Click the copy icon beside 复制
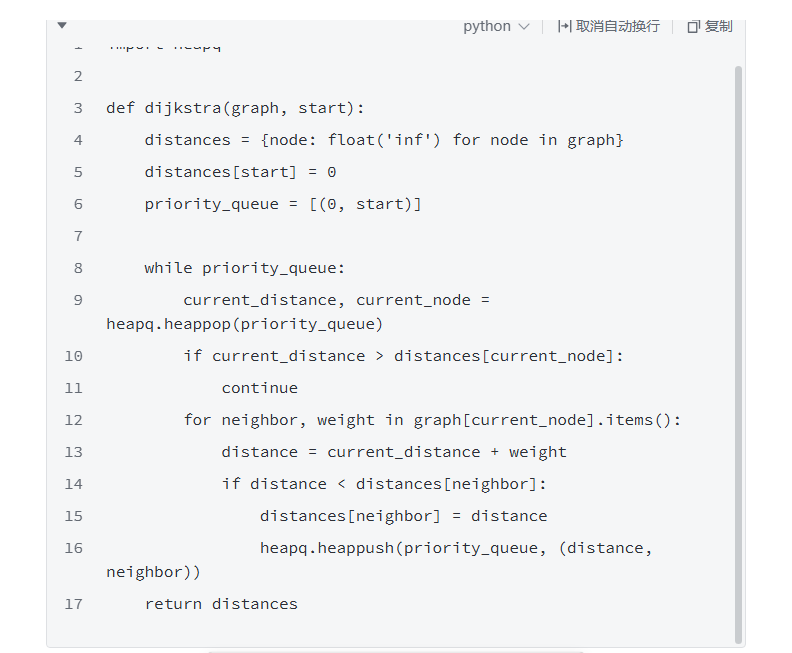Image resolution: width=792 pixels, height=653 pixels. click(x=693, y=27)
